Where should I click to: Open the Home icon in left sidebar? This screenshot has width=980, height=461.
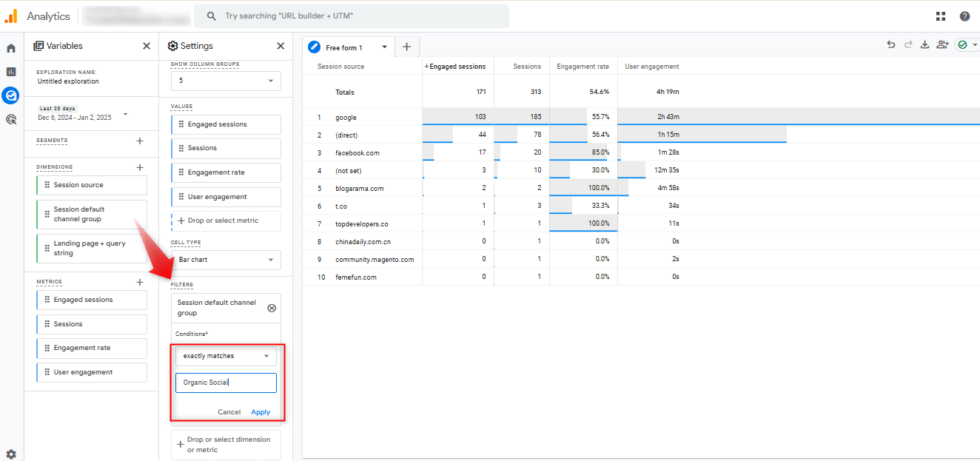coord(11,48)
